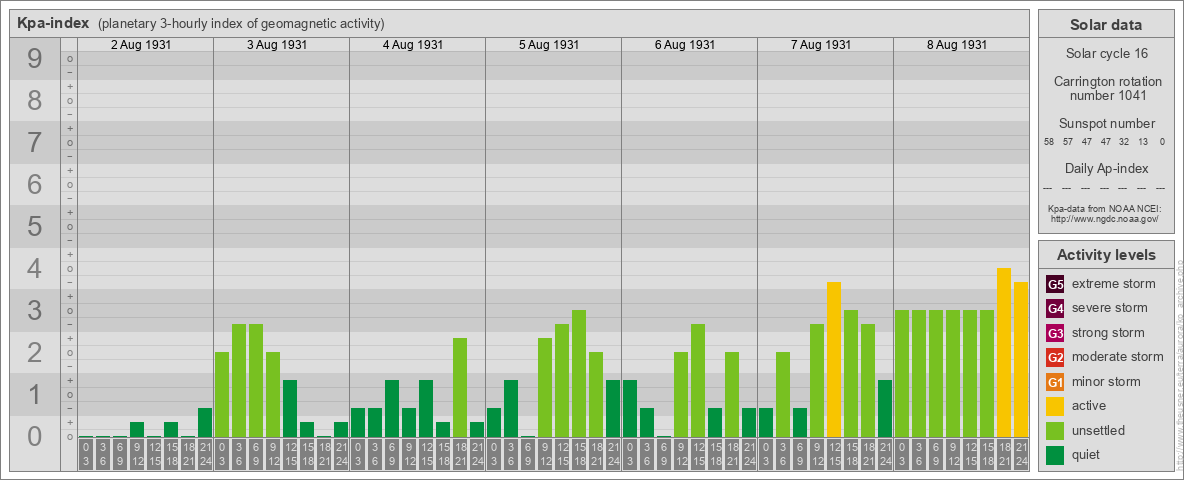This screenshot has height=480, width=1184.
Task: Click the Kp scale value 0
Action: (35, 436)
